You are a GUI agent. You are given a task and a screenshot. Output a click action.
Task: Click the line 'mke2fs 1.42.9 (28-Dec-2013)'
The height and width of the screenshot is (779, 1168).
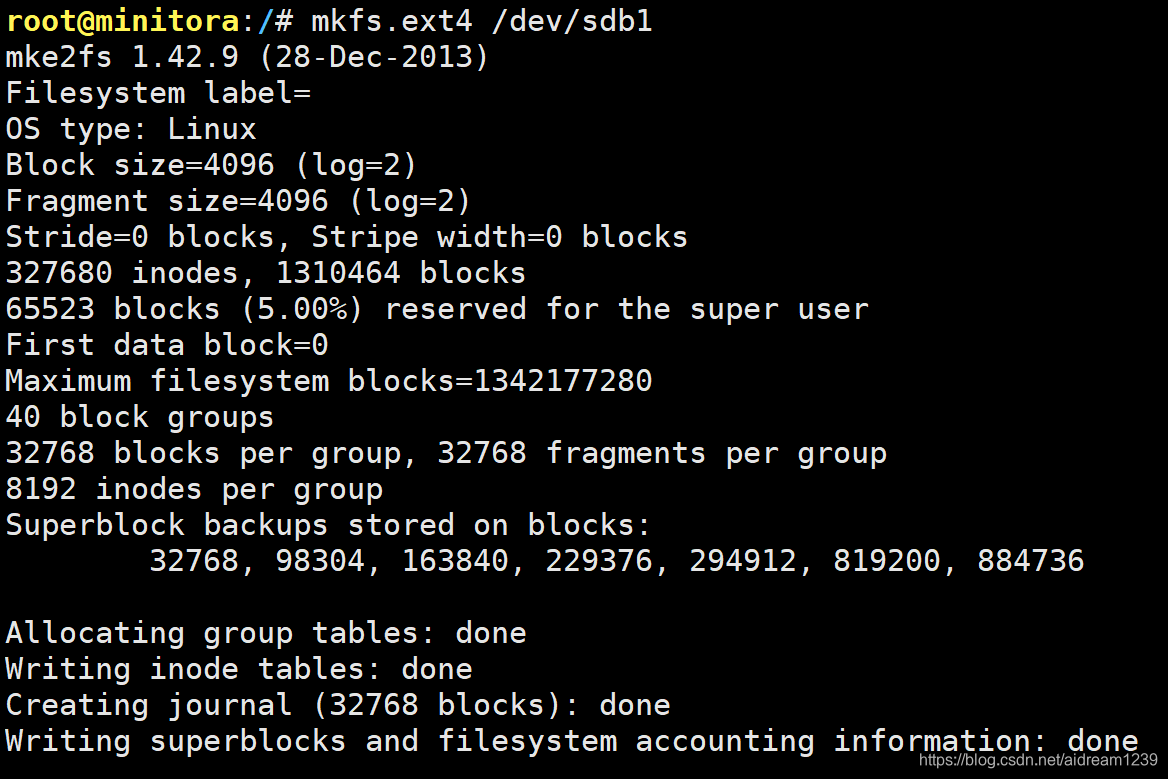pyautogui.click(x=247, y=57)
